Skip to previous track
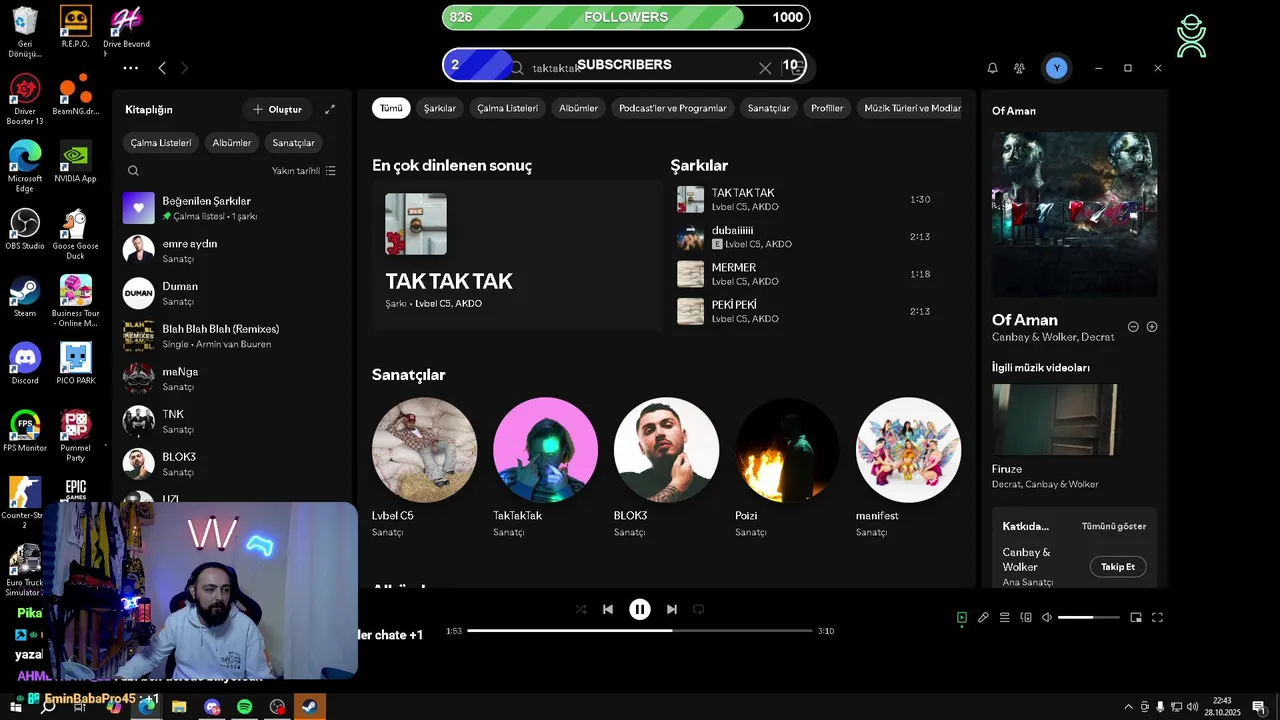The width and height of the screenshot is (1280, 720). [x=608, y=609]
